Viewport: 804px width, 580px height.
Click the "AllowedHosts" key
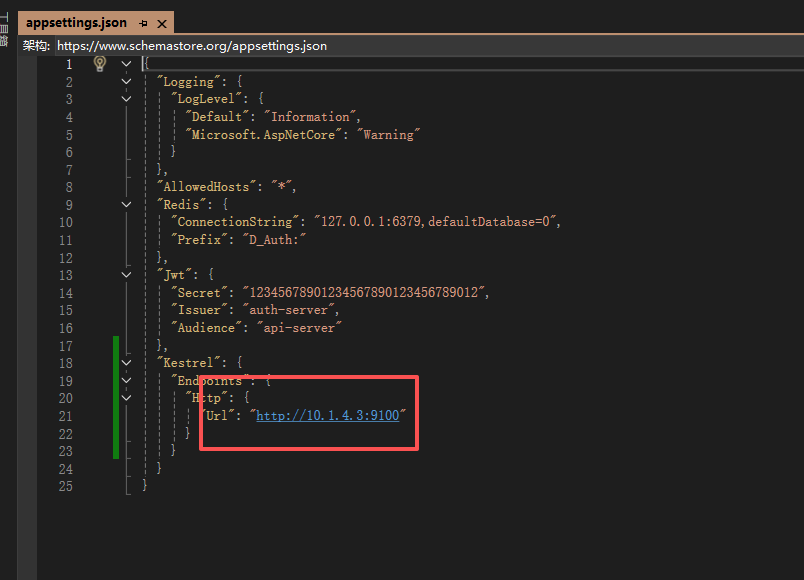click(206, 187)
